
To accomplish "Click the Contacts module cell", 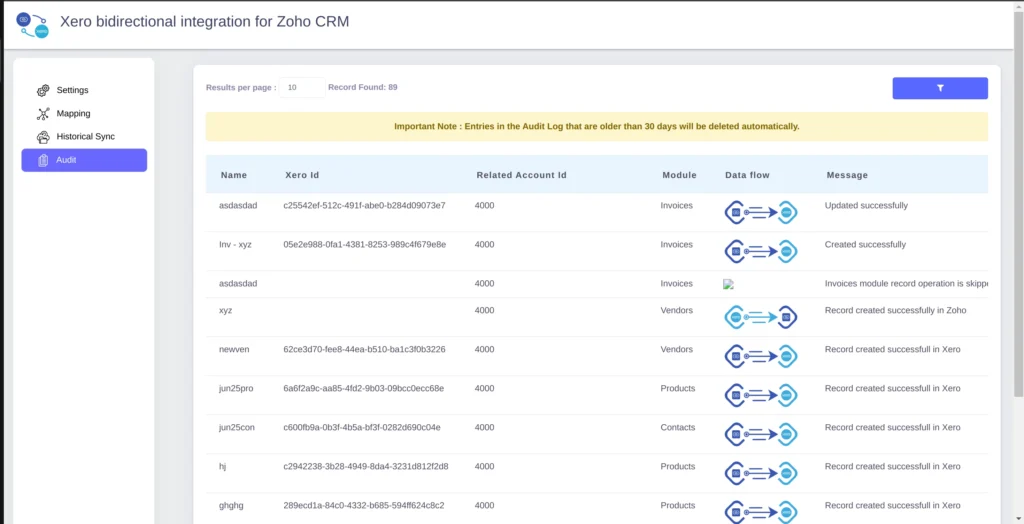I will [678, 428].
